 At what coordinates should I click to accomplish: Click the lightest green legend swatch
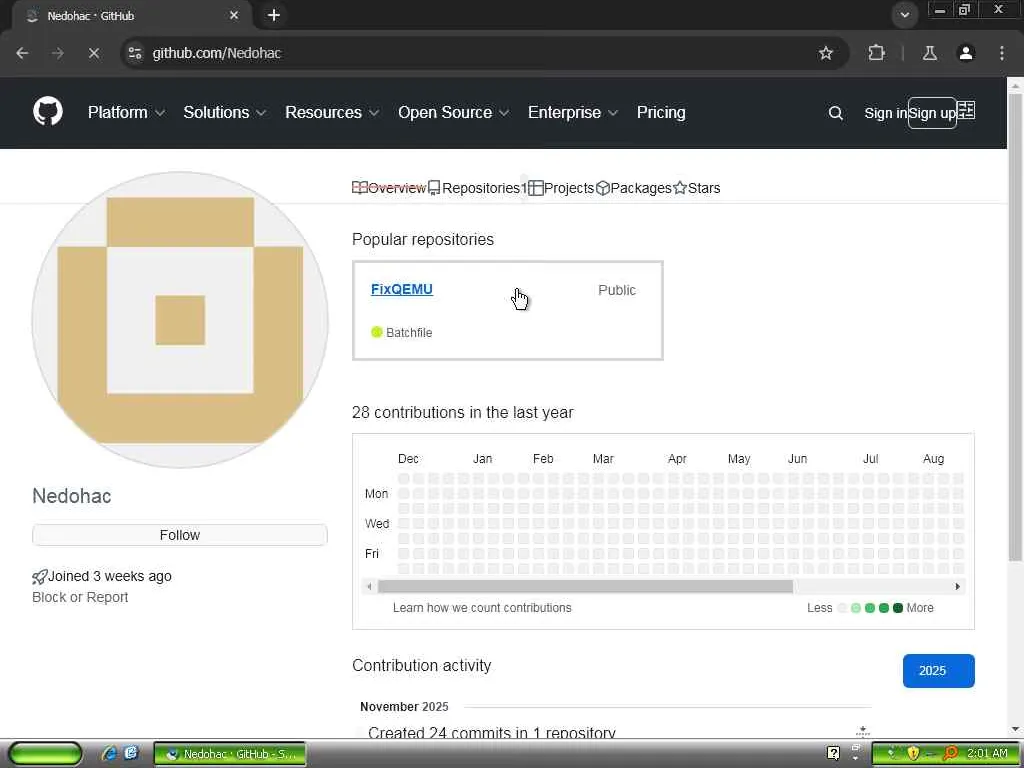point(856,608)
